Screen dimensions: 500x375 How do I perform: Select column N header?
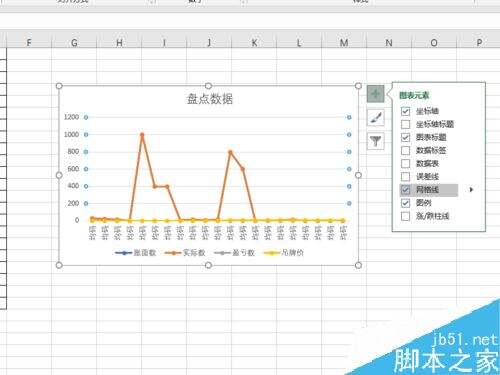389,43
